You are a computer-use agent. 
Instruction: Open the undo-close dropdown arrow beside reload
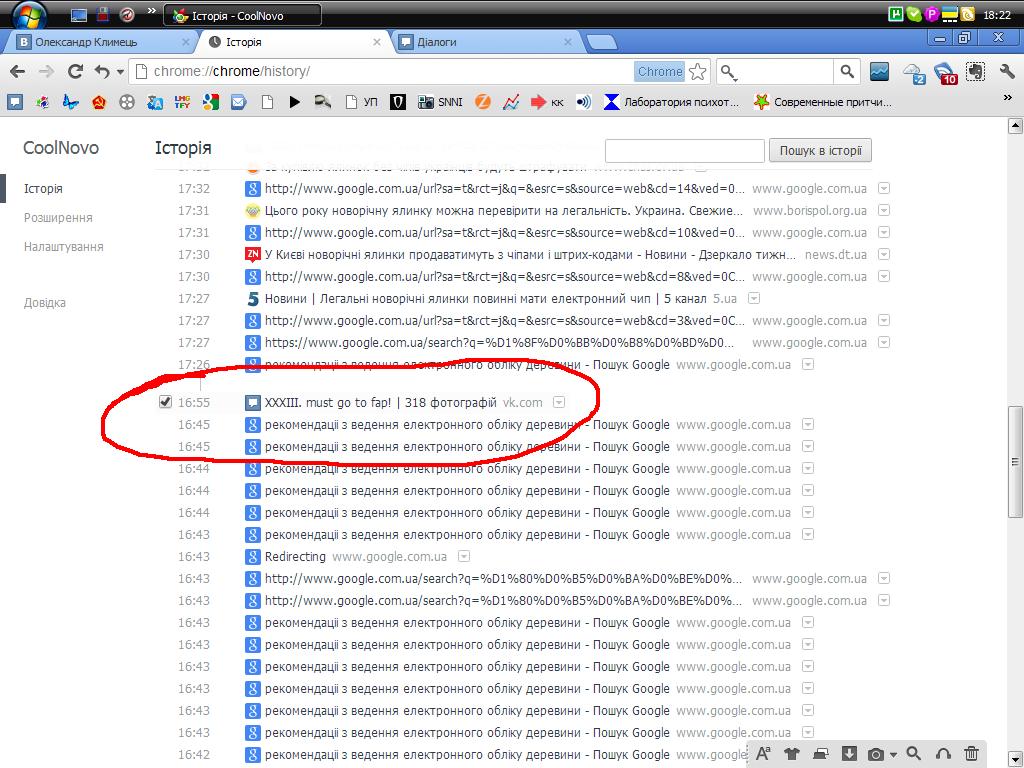click(x=120, y=72)
